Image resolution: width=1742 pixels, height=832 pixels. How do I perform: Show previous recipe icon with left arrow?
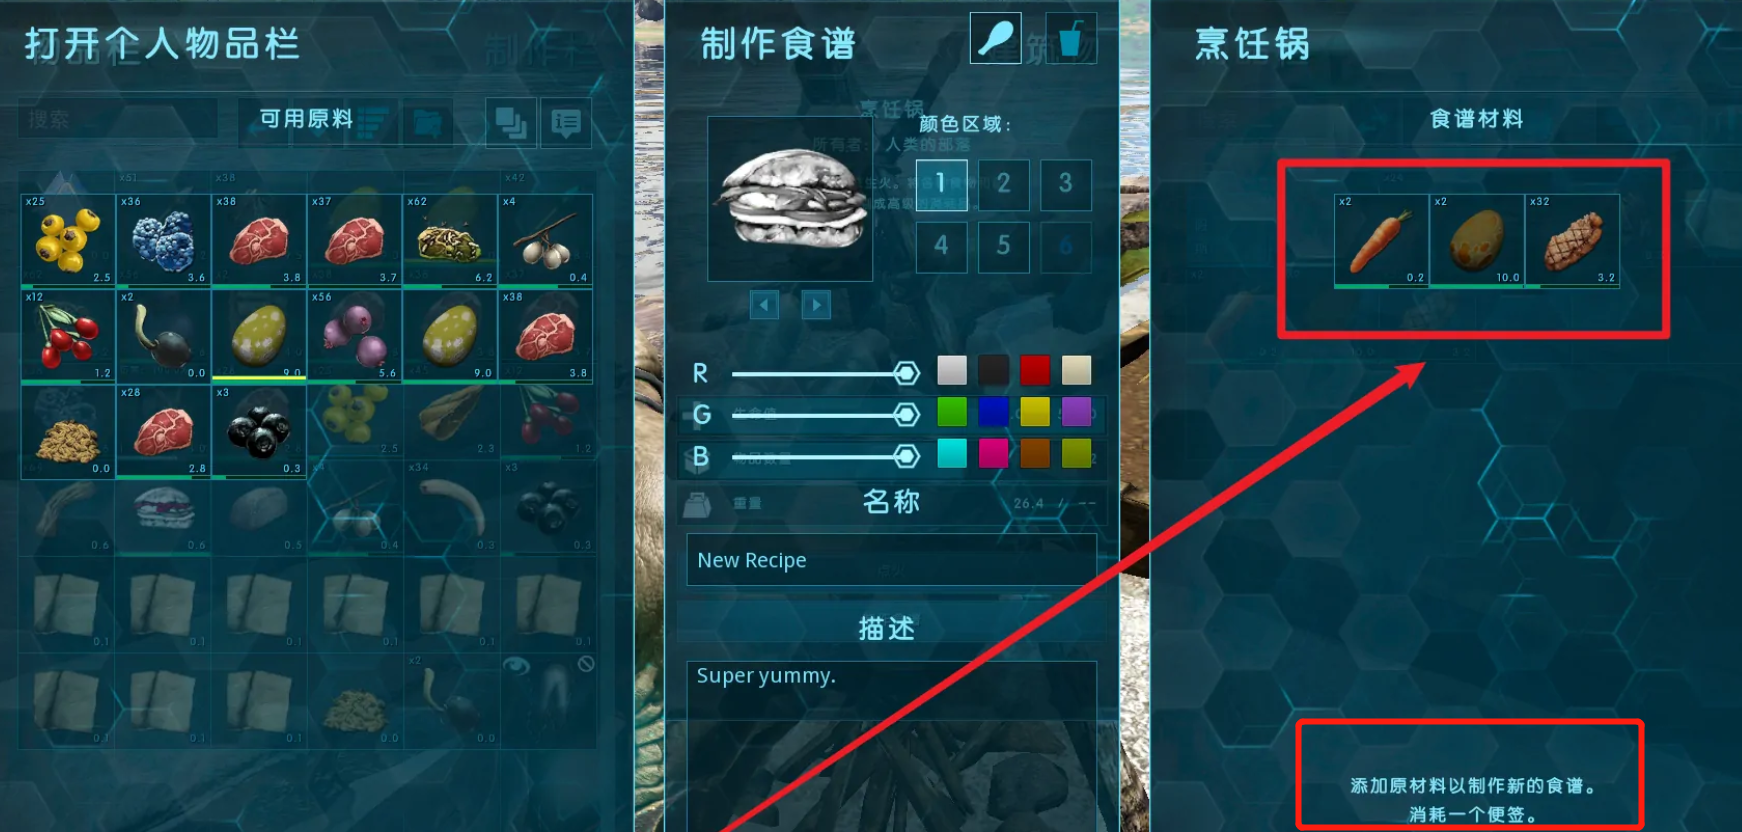(764, 305)
